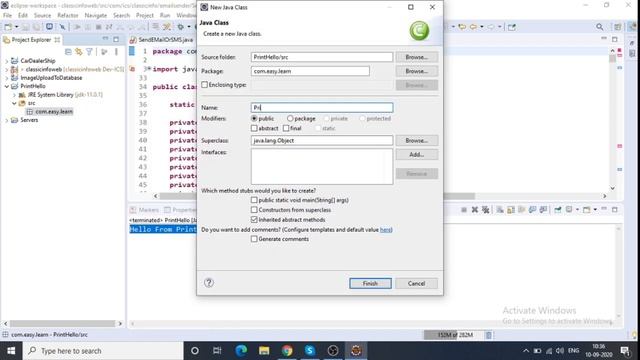Enable the Generate comments checkbox
The height and width of the screenshot is (360, 640).
[254, 239]
